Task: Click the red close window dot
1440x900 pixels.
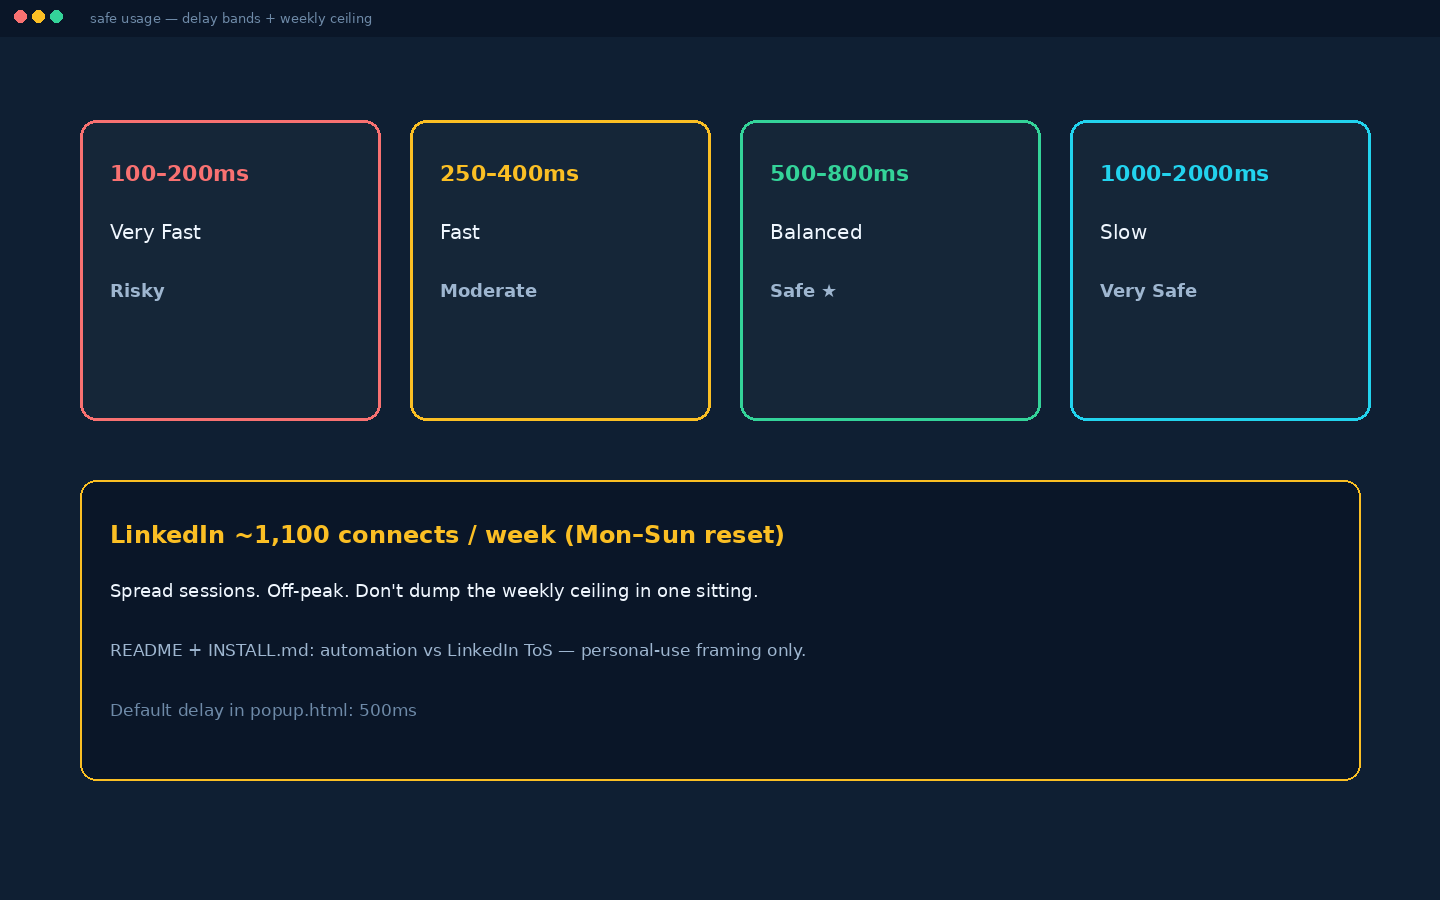Action: (20, 17)
